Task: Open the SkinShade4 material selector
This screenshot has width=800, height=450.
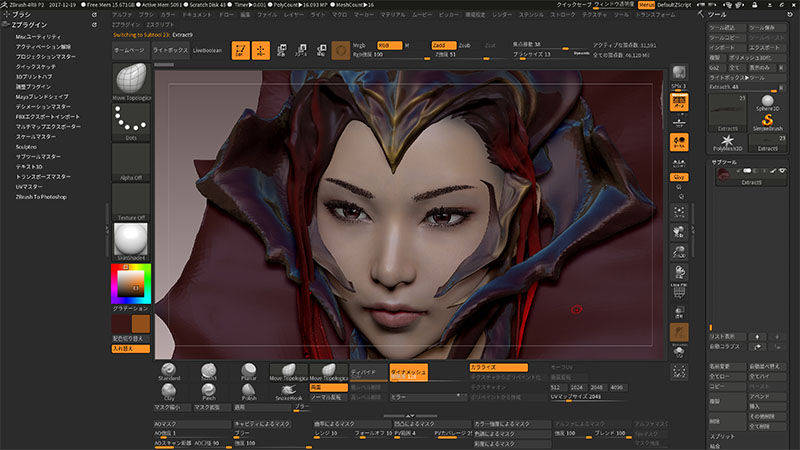Action: pyautogui.click(x=129, y=240)
